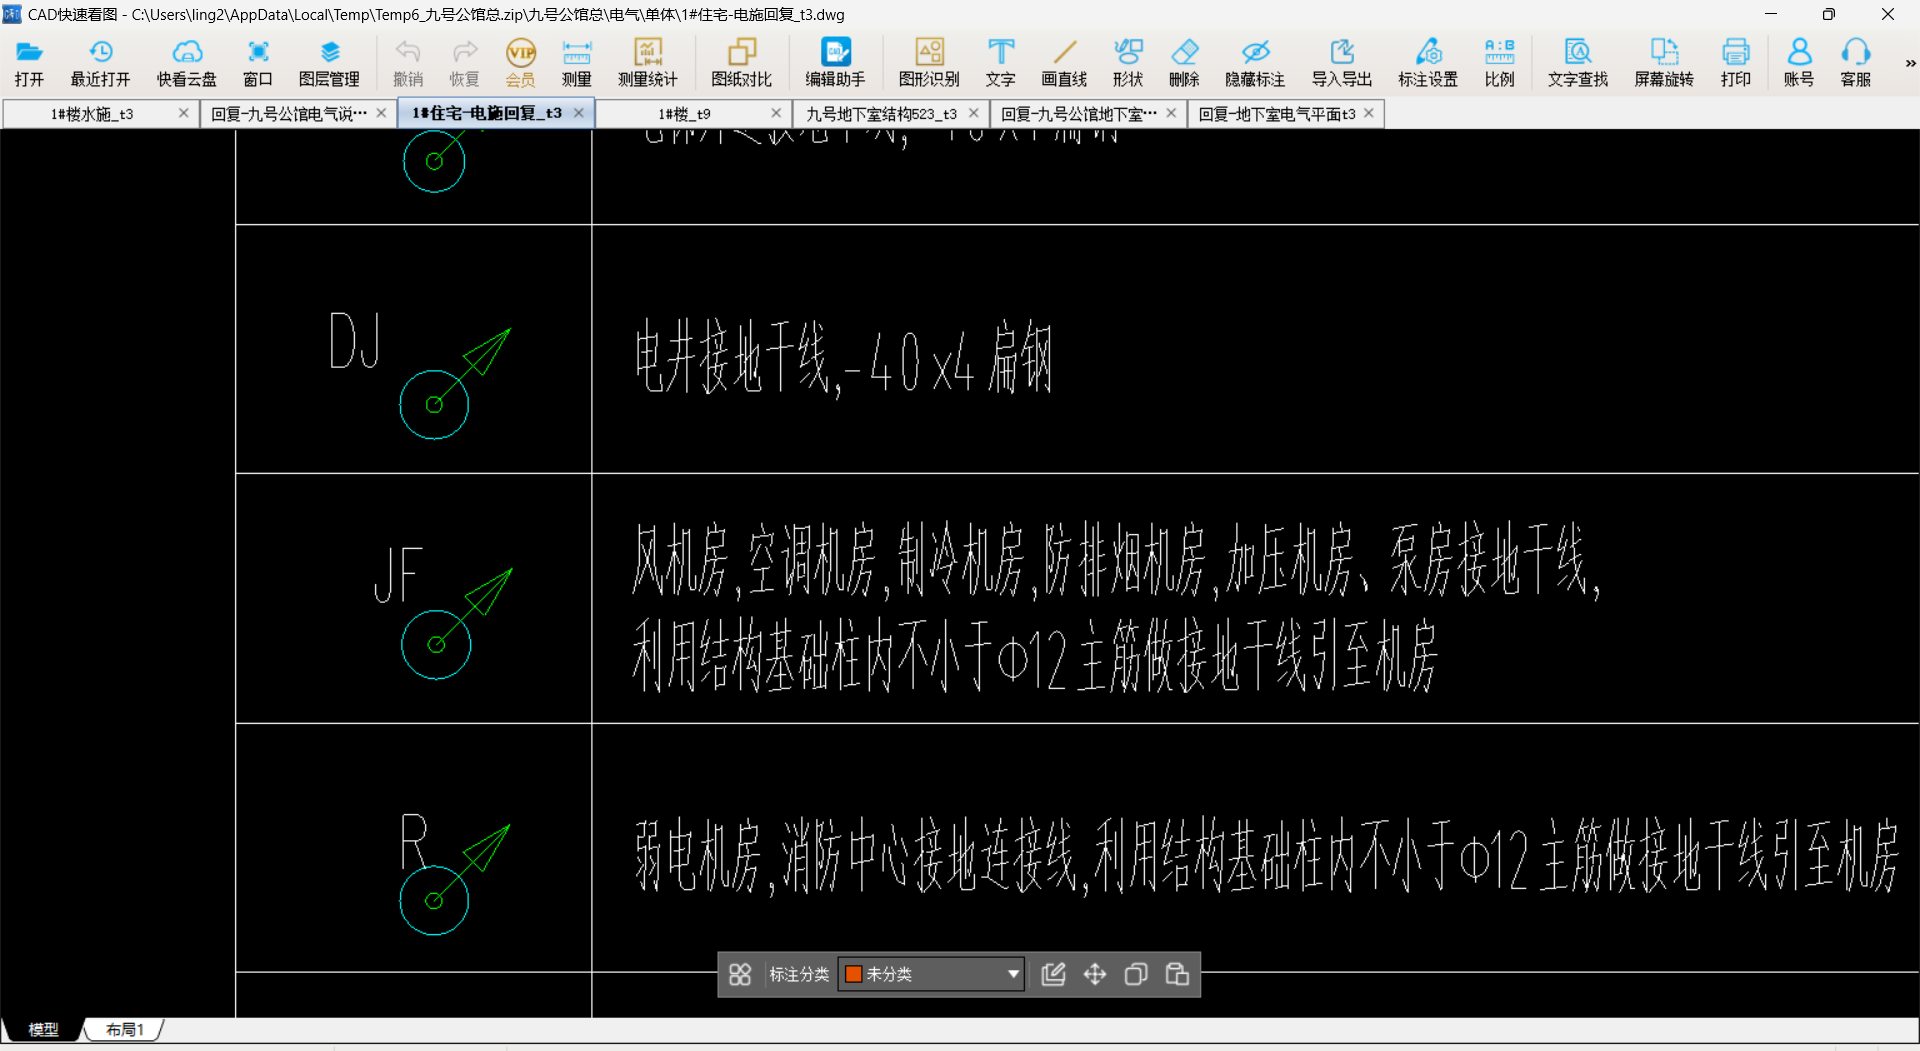1920x1051 pixels.
Task: Expand the toolbar overflow chevron
Action: [1910, 63]
